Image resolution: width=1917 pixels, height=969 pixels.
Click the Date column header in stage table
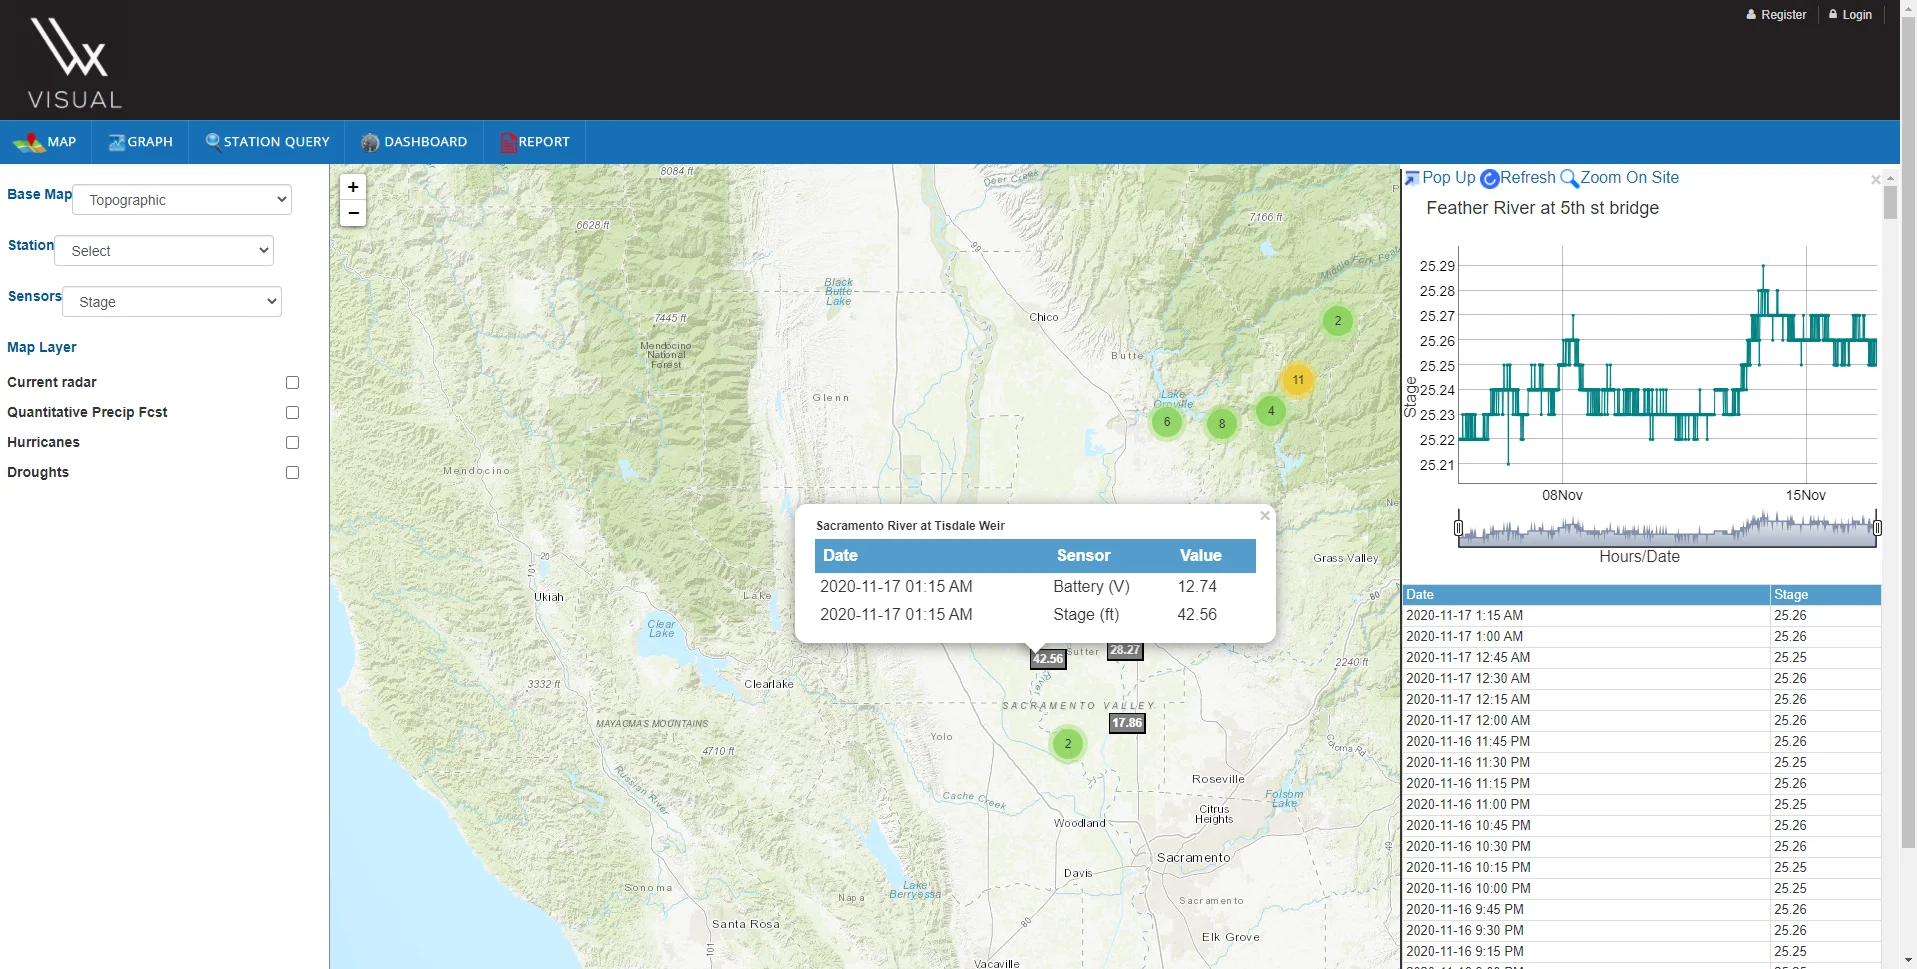point(1586,595)
